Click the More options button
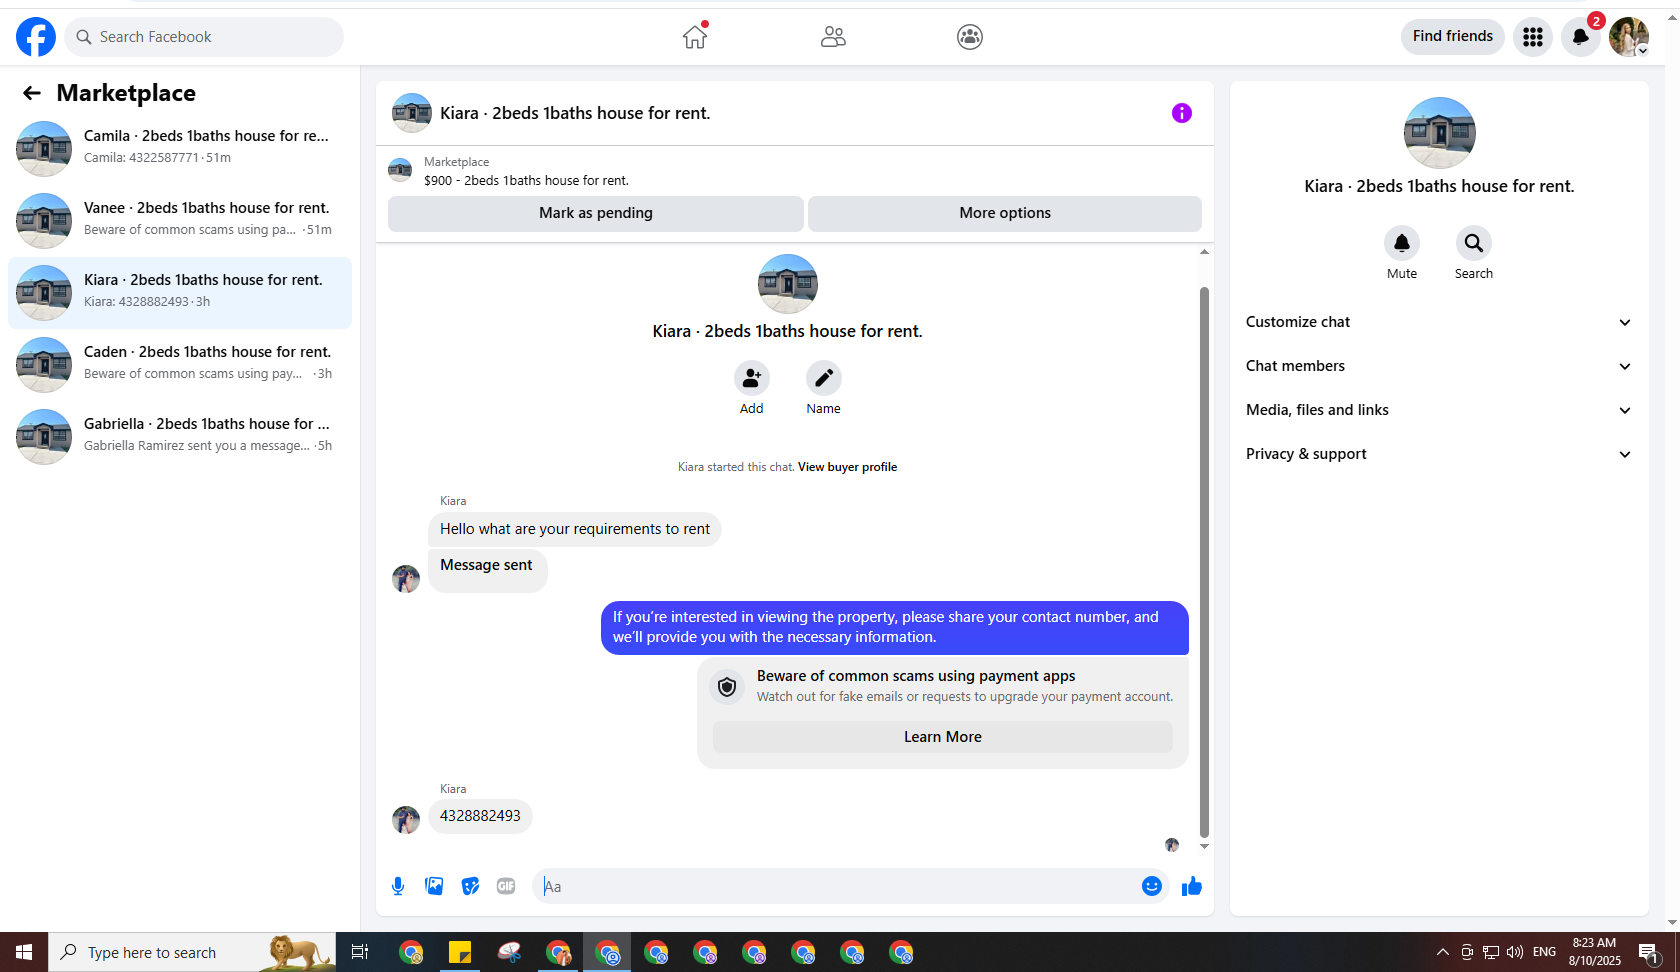The image size is (1680, 972). coord(1005,213)
